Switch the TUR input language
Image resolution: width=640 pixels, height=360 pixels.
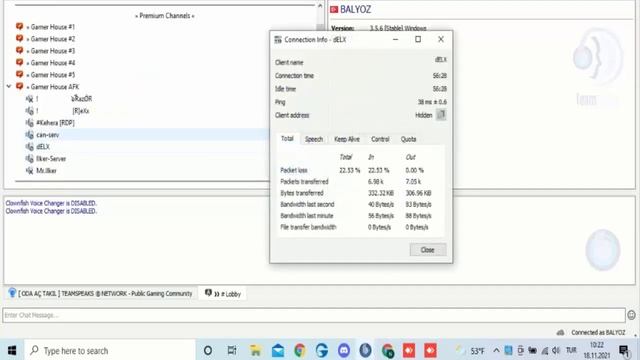tap(571, 350)
